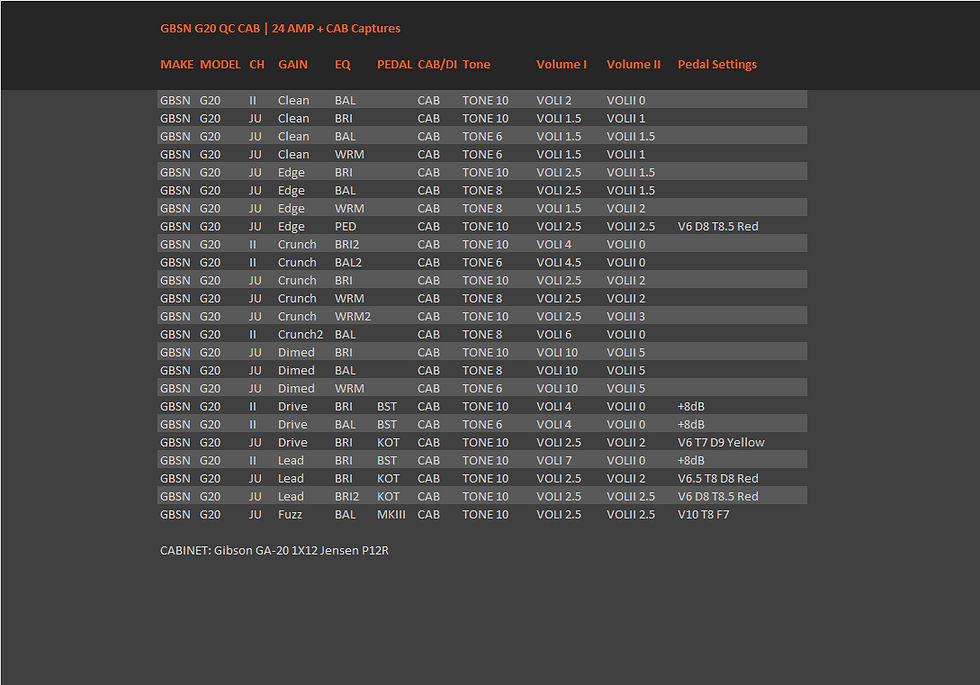Image resolution: width=980 pixels, height=685 pixels.
Task: Click 'VOLI 6' in the Crunch2 row
Action: click(554, 335)
